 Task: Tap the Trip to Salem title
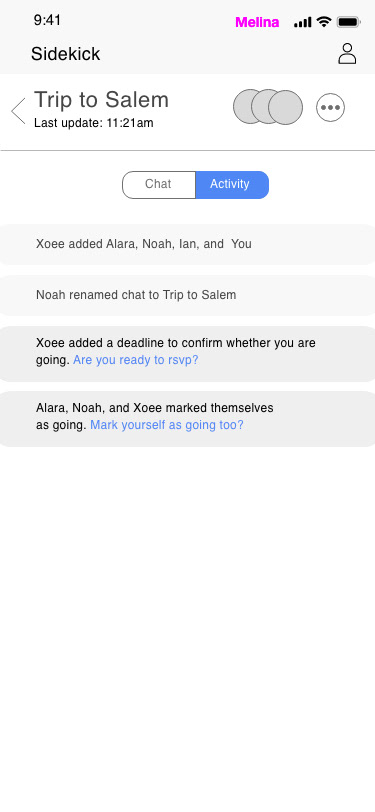pyautogui.click(x=102, y=100)
